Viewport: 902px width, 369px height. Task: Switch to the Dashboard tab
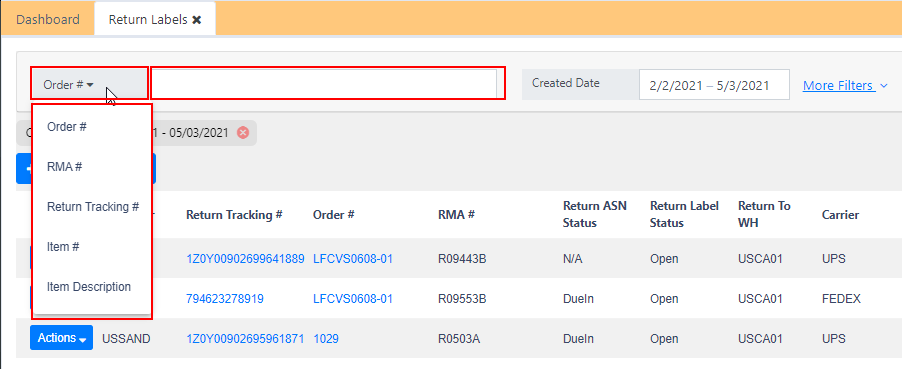tap(48, 20)
